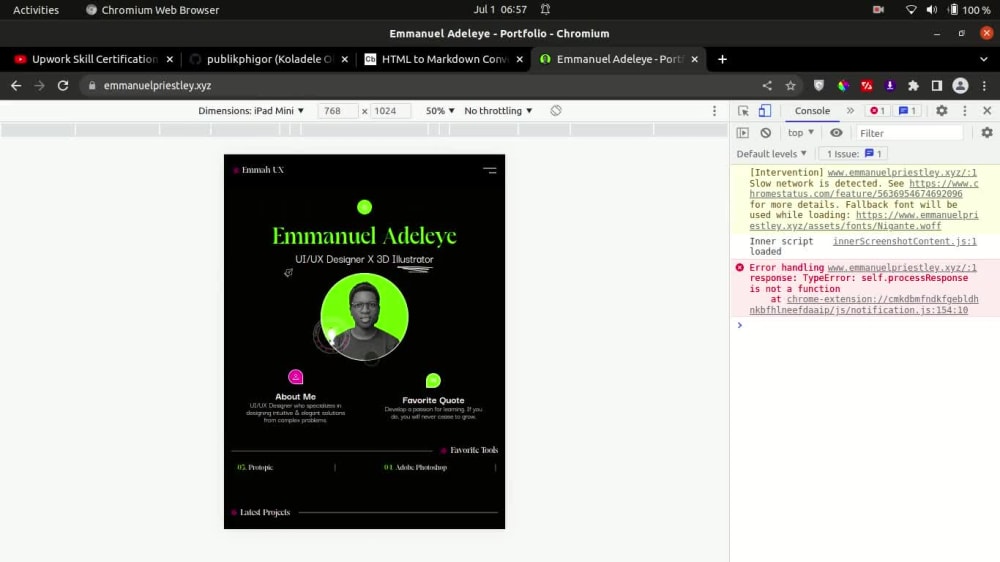The height and width of the screenshot is (562, 1000).
Task: Open Activities overview
Action: (36, 10)
